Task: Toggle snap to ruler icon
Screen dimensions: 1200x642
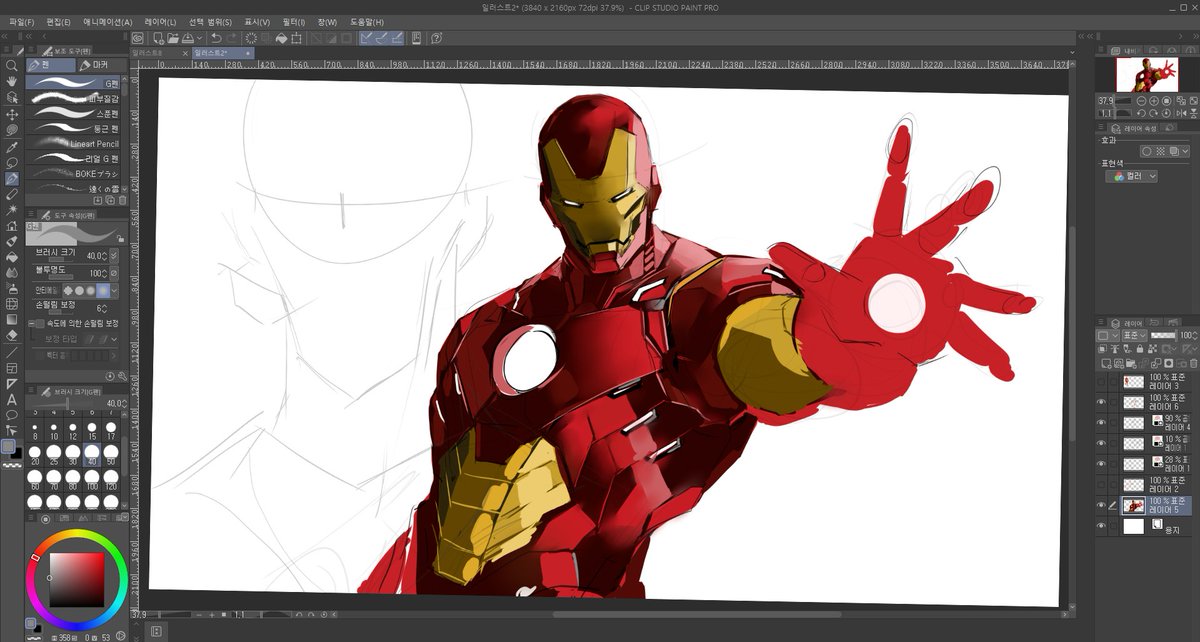Action: coord(367,38)
